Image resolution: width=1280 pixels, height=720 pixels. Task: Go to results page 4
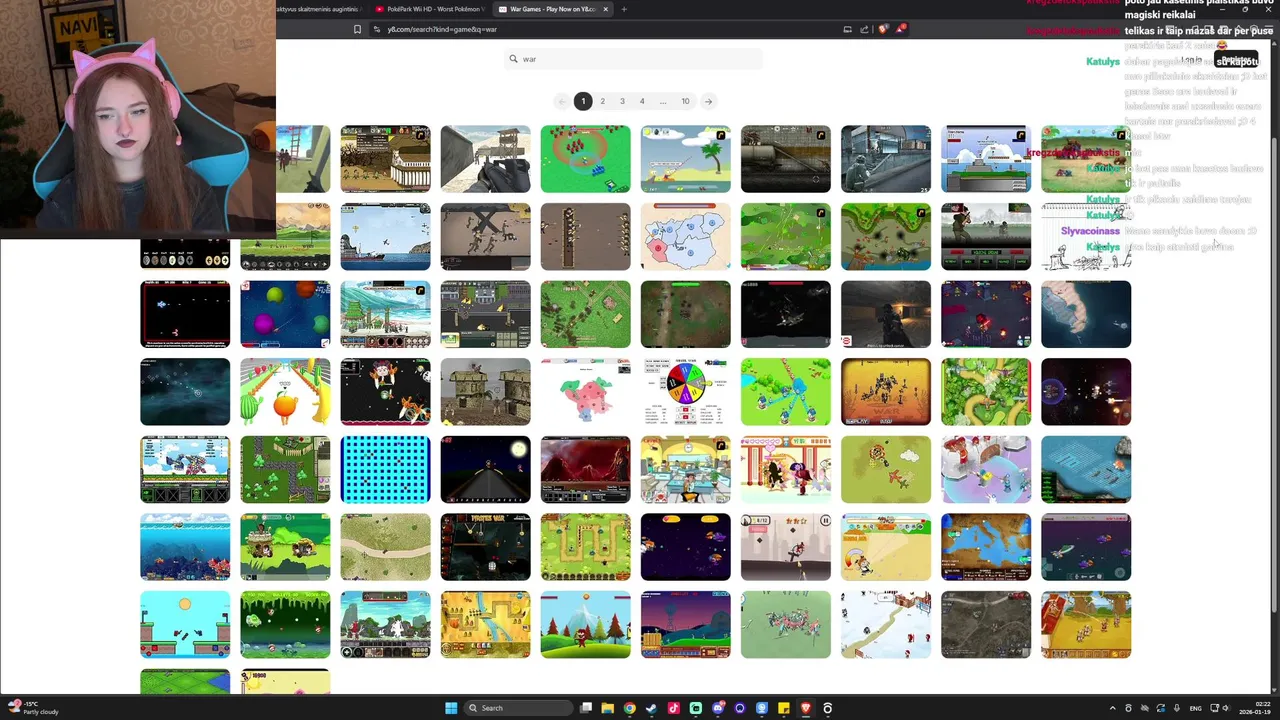coord(642,101)
